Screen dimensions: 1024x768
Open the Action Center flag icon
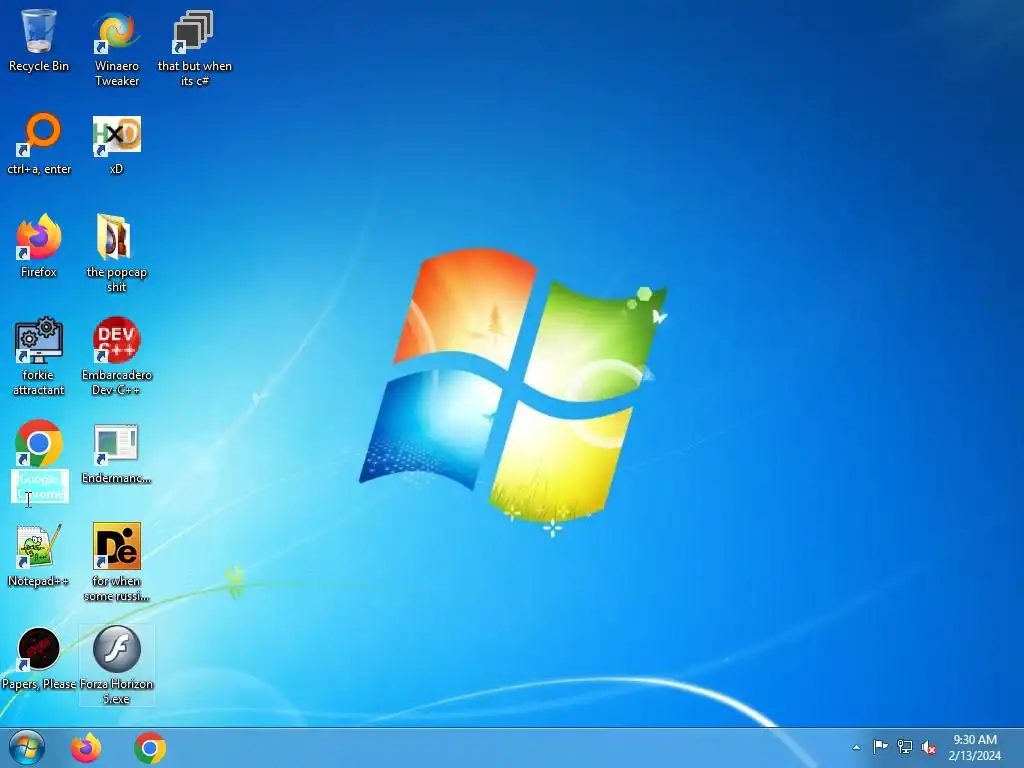point(880,746)
